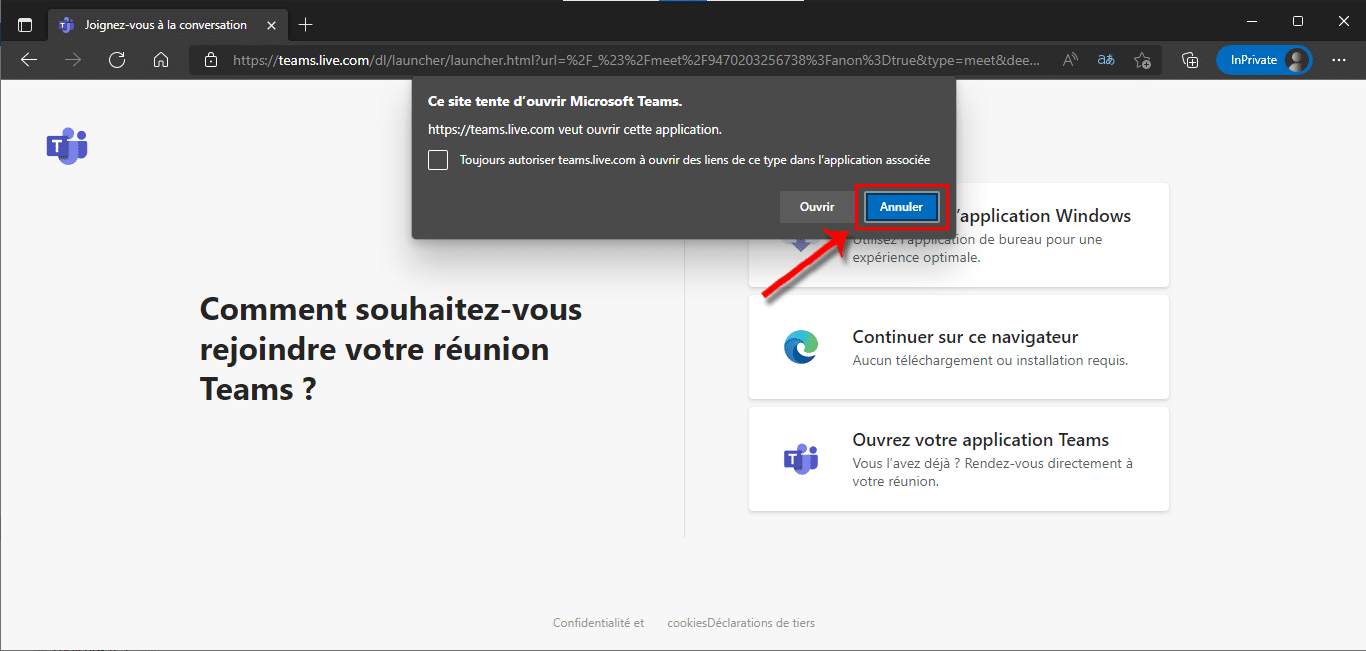The width and height of the screenshot is (1366, 651).
Task: Add this page to favorites
Action: click(x=1142, y=60)
